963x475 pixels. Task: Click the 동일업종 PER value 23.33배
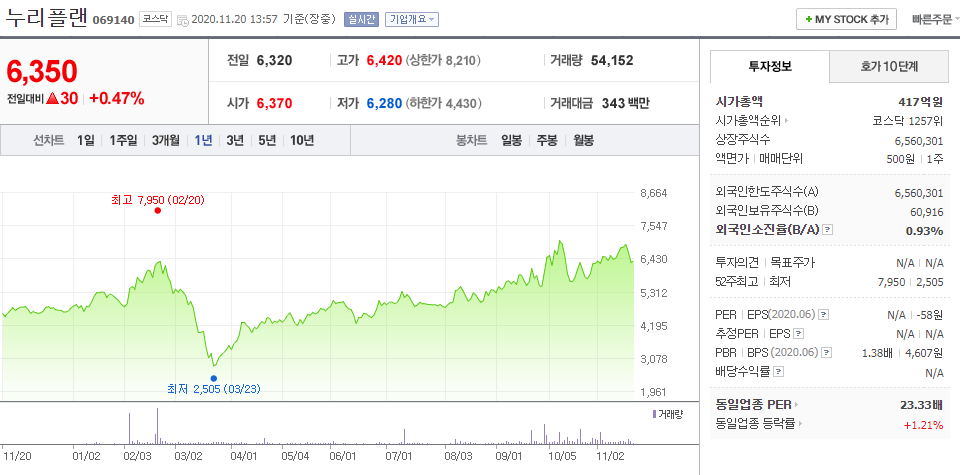920,405
